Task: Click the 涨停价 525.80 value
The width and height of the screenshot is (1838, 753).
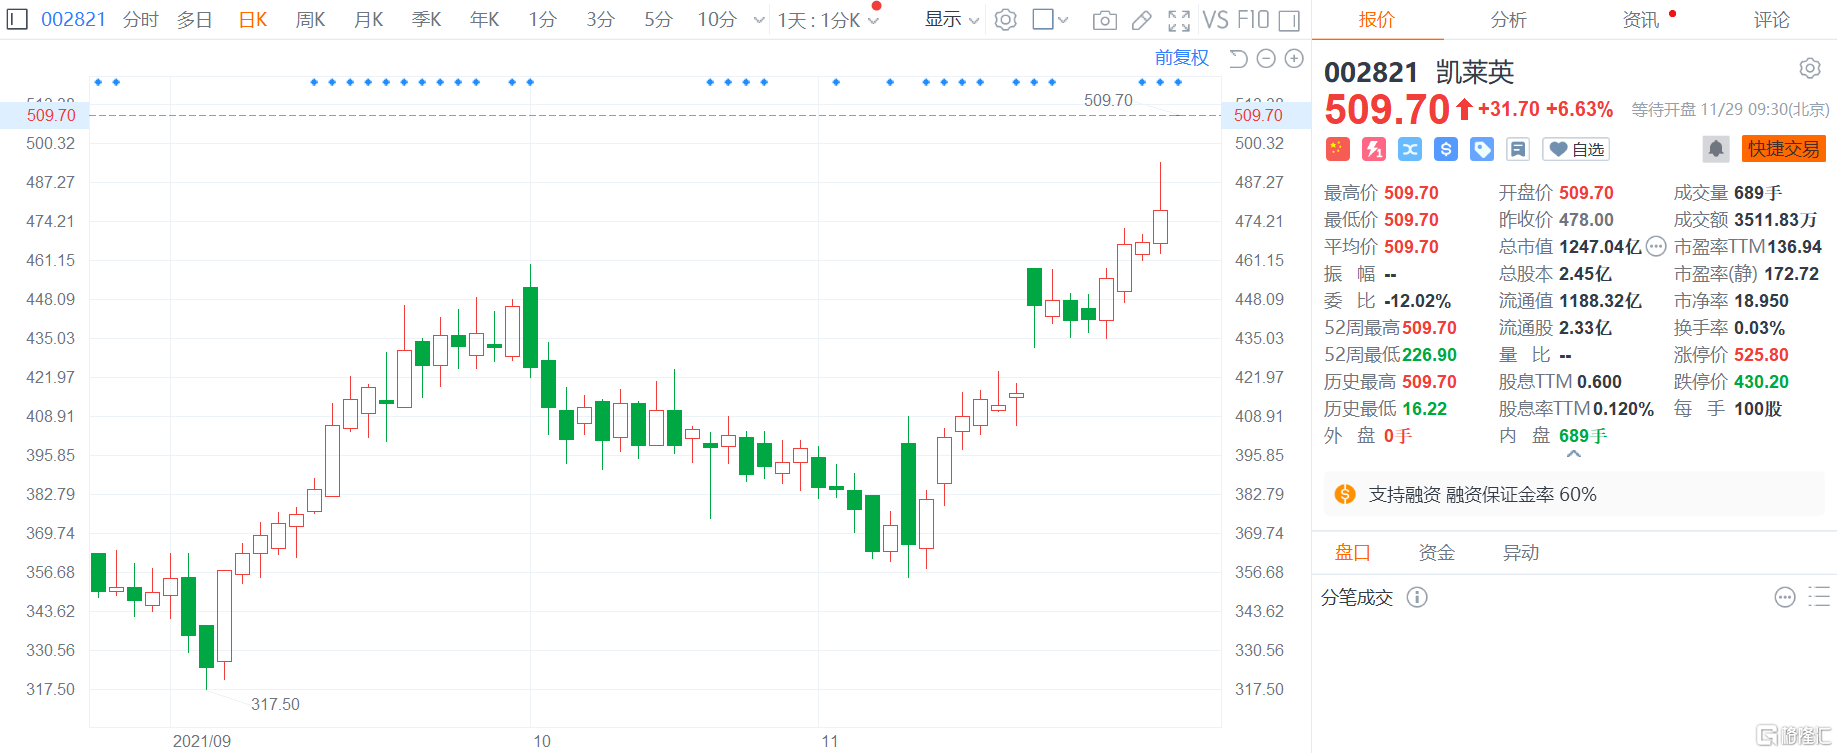Action: point(1761,355)
